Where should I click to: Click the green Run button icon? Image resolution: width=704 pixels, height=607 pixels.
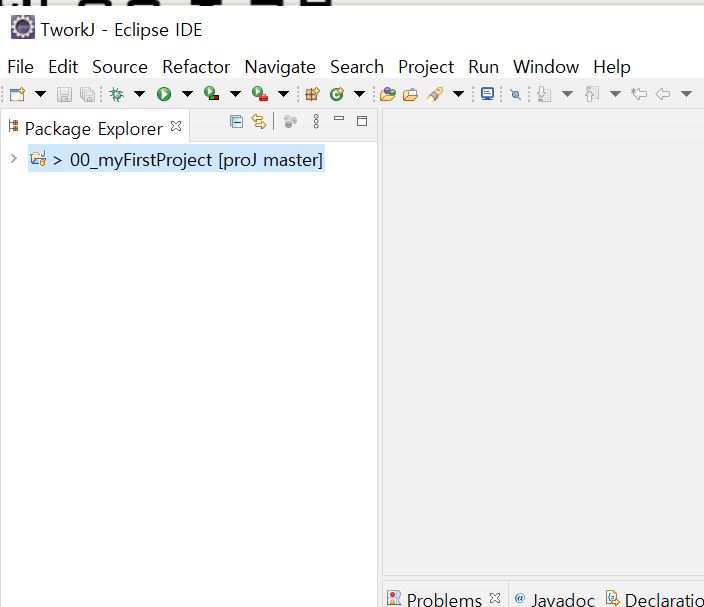click(164, 94)
